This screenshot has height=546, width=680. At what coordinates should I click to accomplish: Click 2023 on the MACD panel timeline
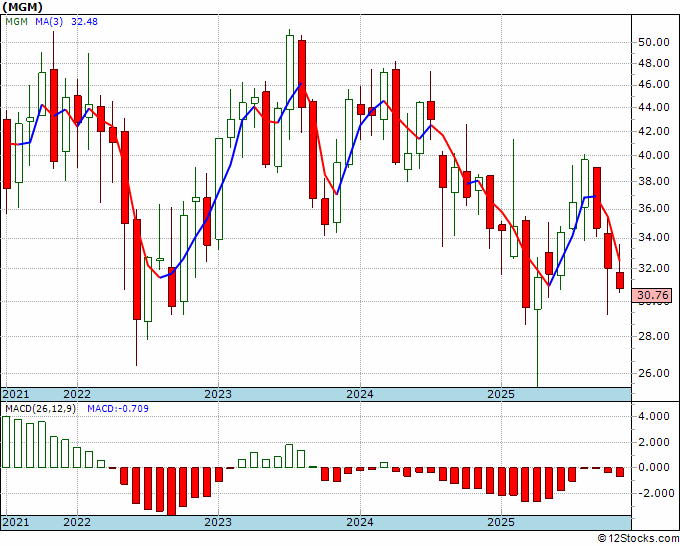tap(218, 522)
